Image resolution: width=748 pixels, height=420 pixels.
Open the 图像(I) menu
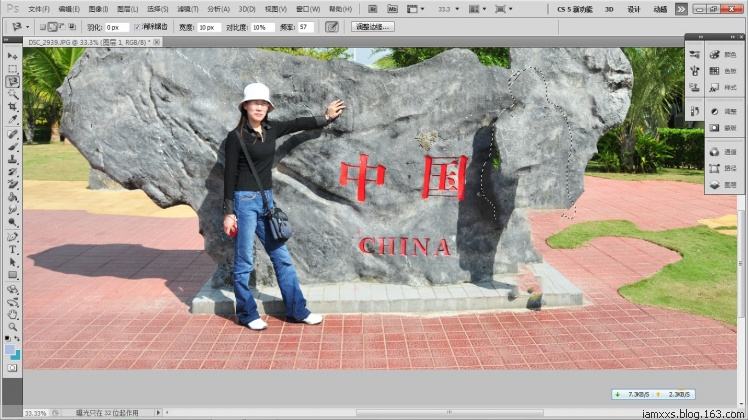coord(98,9)
